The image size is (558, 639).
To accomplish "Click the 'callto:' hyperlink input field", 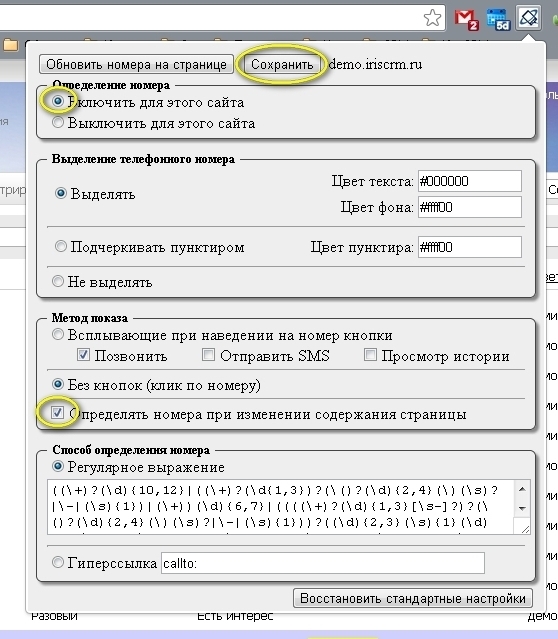I will coord(323,563).
